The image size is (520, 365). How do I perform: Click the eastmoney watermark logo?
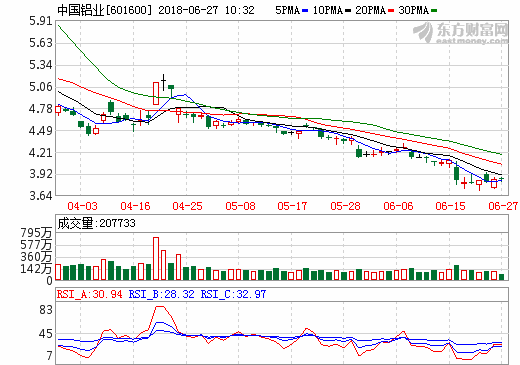pos(461,33)
